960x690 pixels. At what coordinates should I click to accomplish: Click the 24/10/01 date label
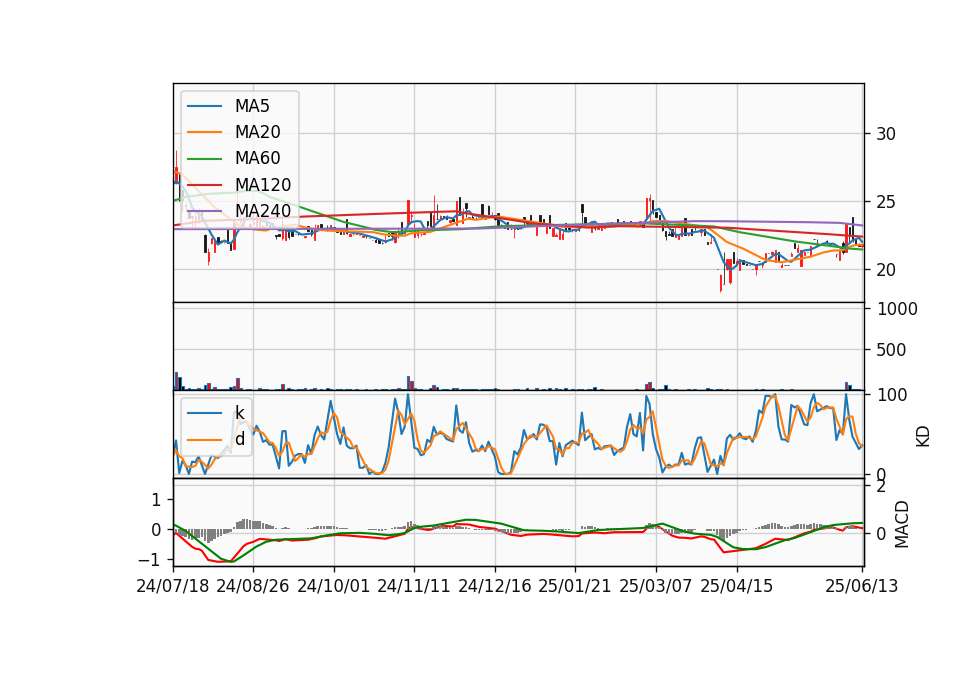(x=334, y=586)
